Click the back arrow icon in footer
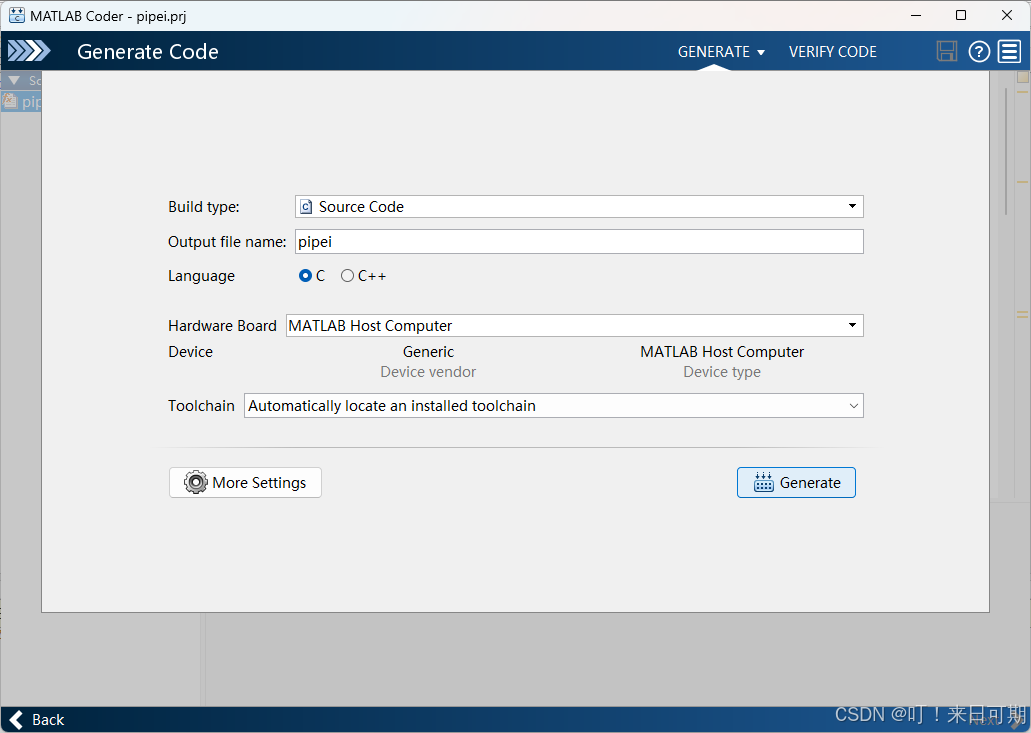The width and height of the screenshot is (1031, 733). click(x=16, y=720)
